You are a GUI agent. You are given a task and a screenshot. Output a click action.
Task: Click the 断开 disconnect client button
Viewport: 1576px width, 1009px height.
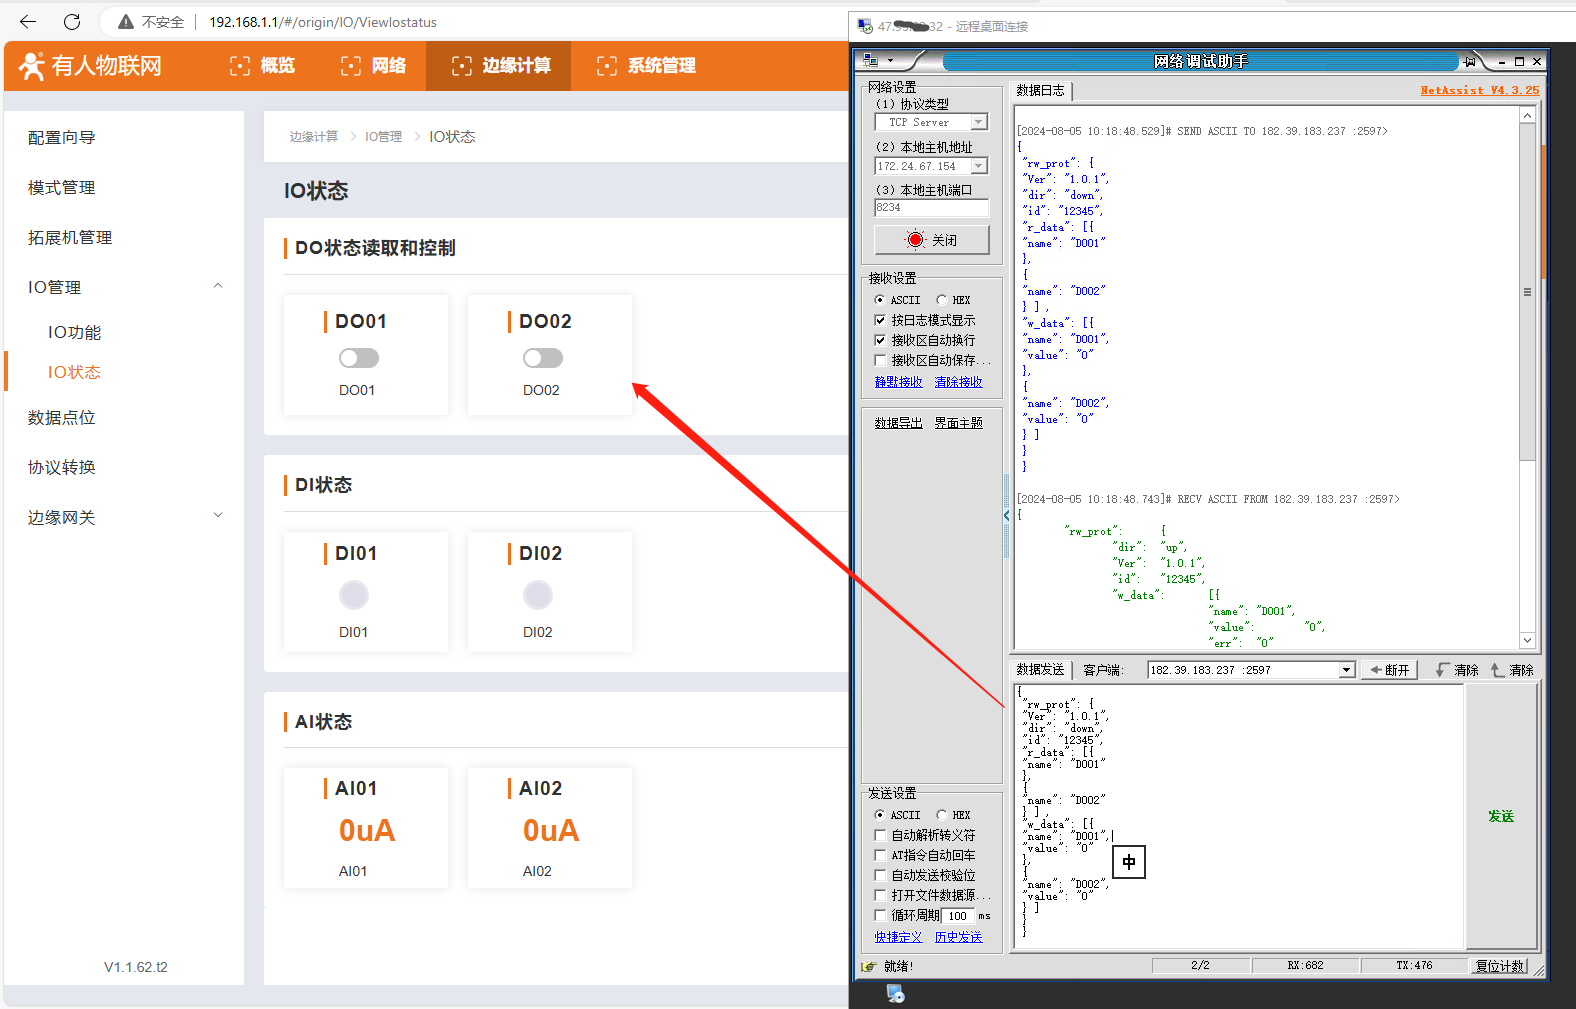click(x=1388, y=670)
